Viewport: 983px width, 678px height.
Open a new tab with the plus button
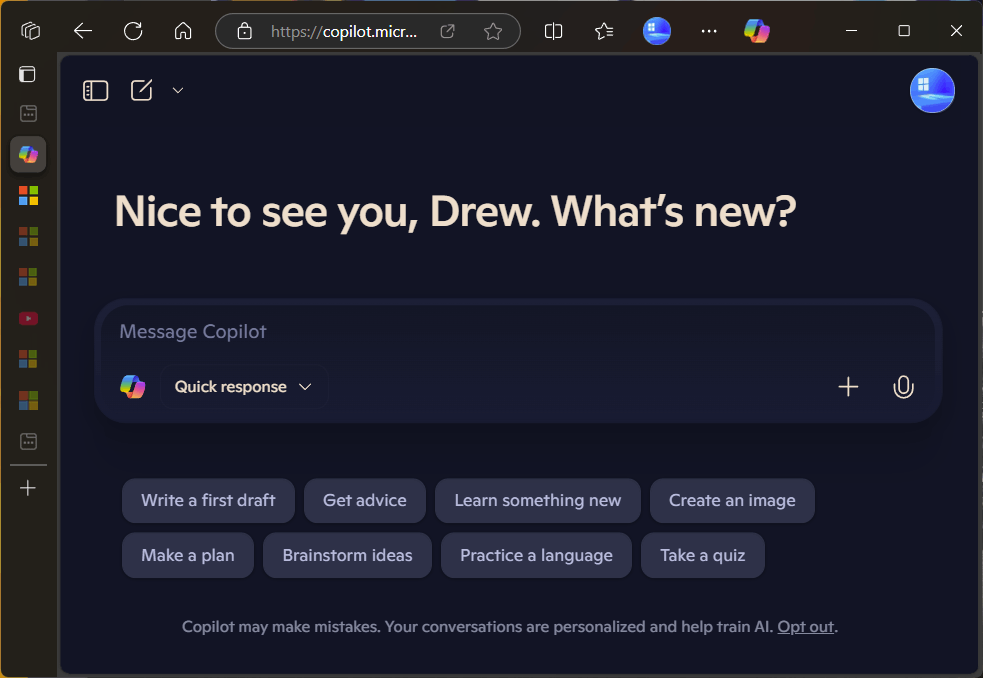28,488
